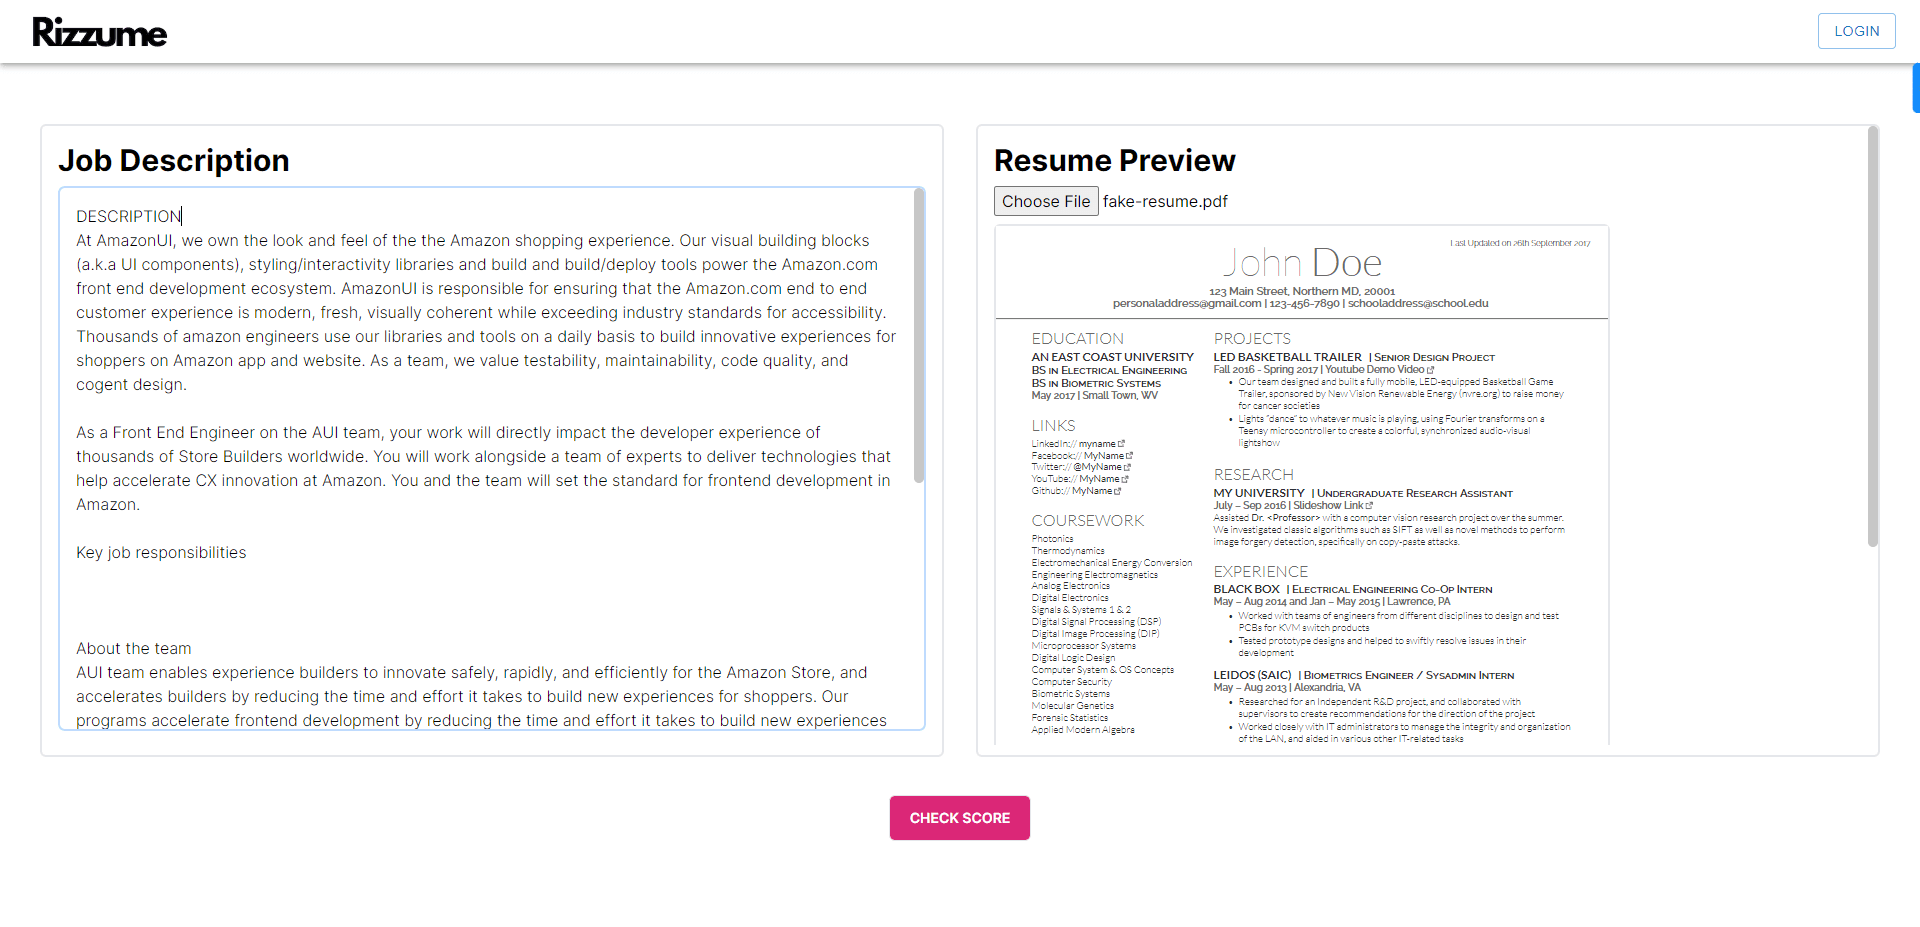Click the COURSEWORK heading in resume
This screenshot has width=1920, height=927.
pos(1087,521)
